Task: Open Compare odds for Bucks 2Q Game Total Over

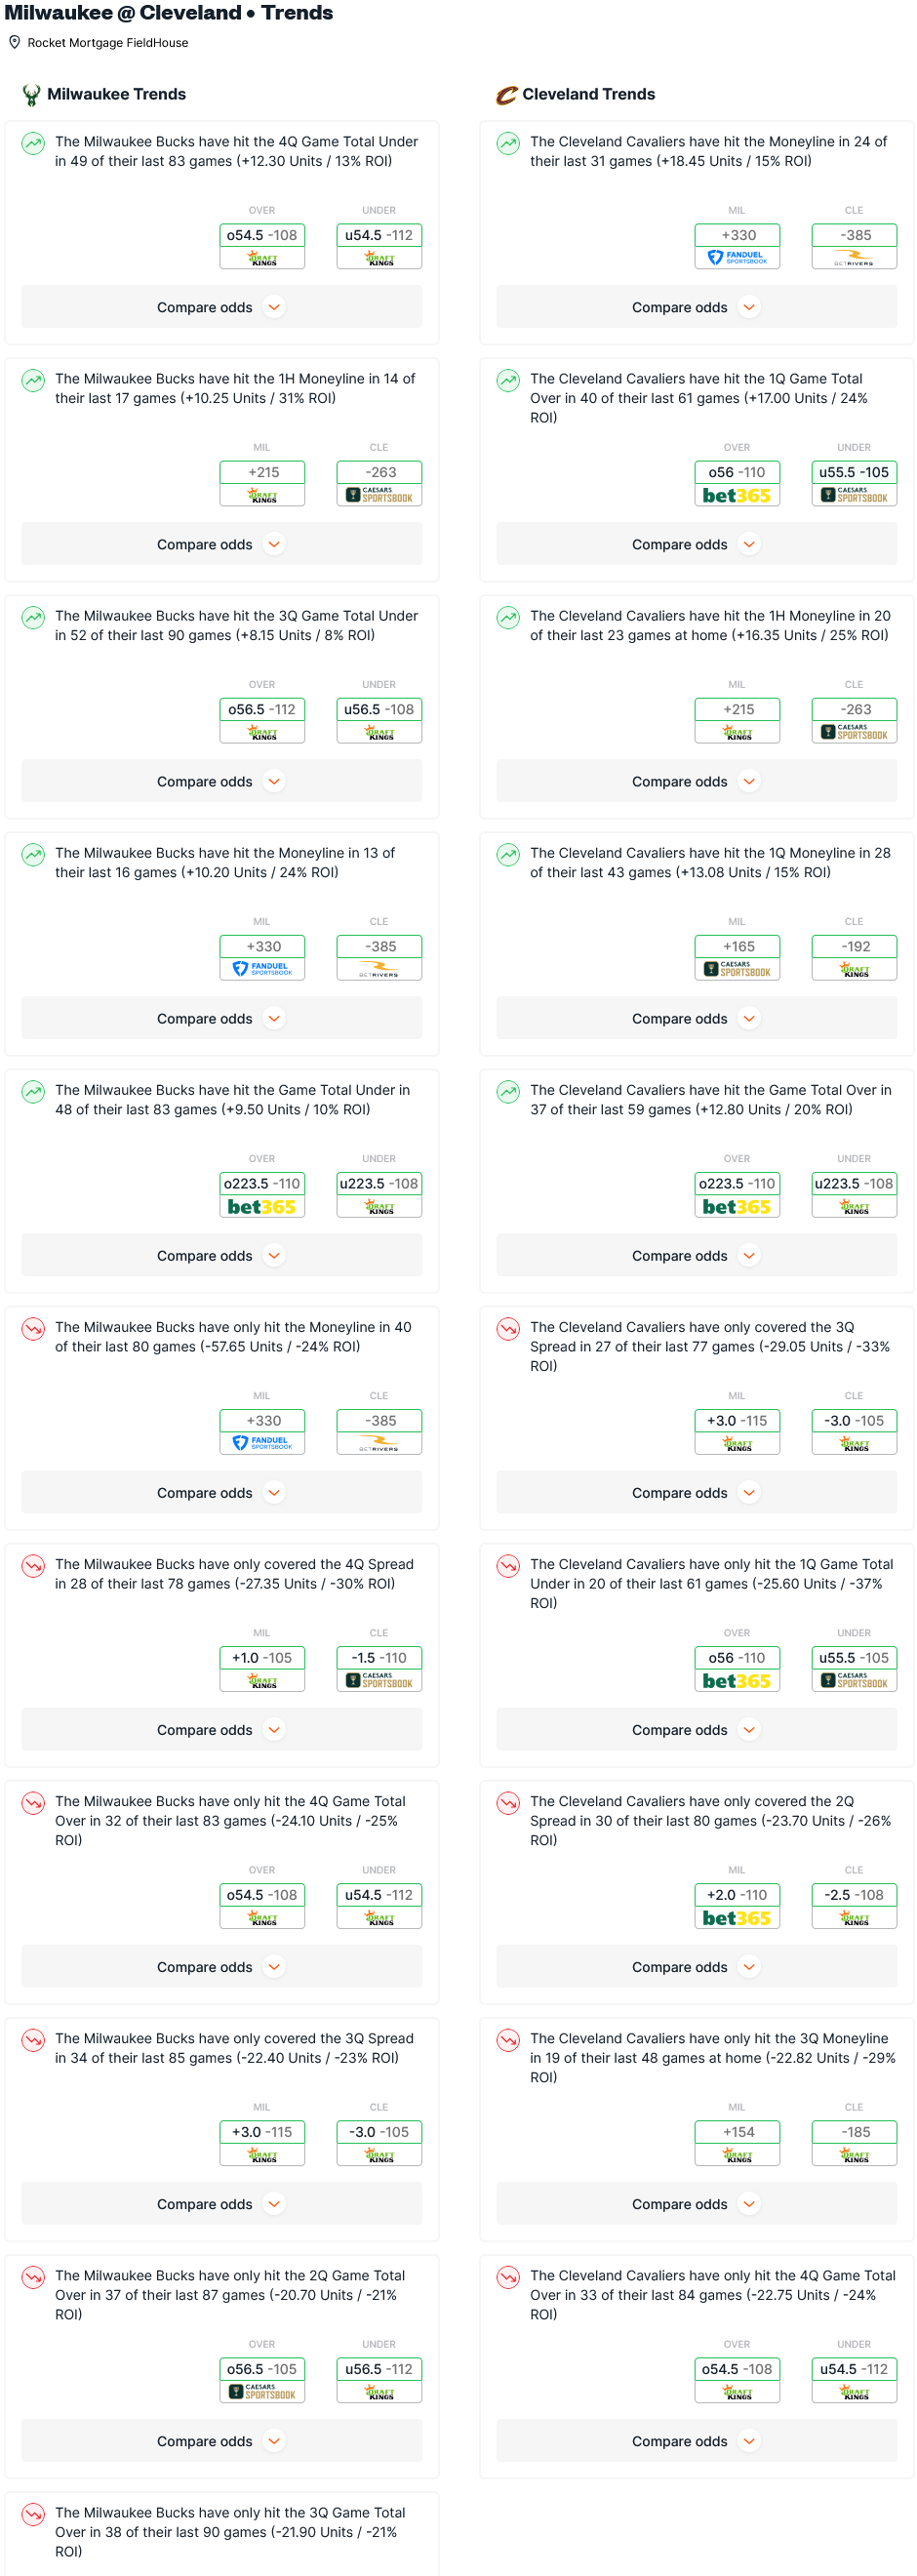Action: pos(222,2440)
